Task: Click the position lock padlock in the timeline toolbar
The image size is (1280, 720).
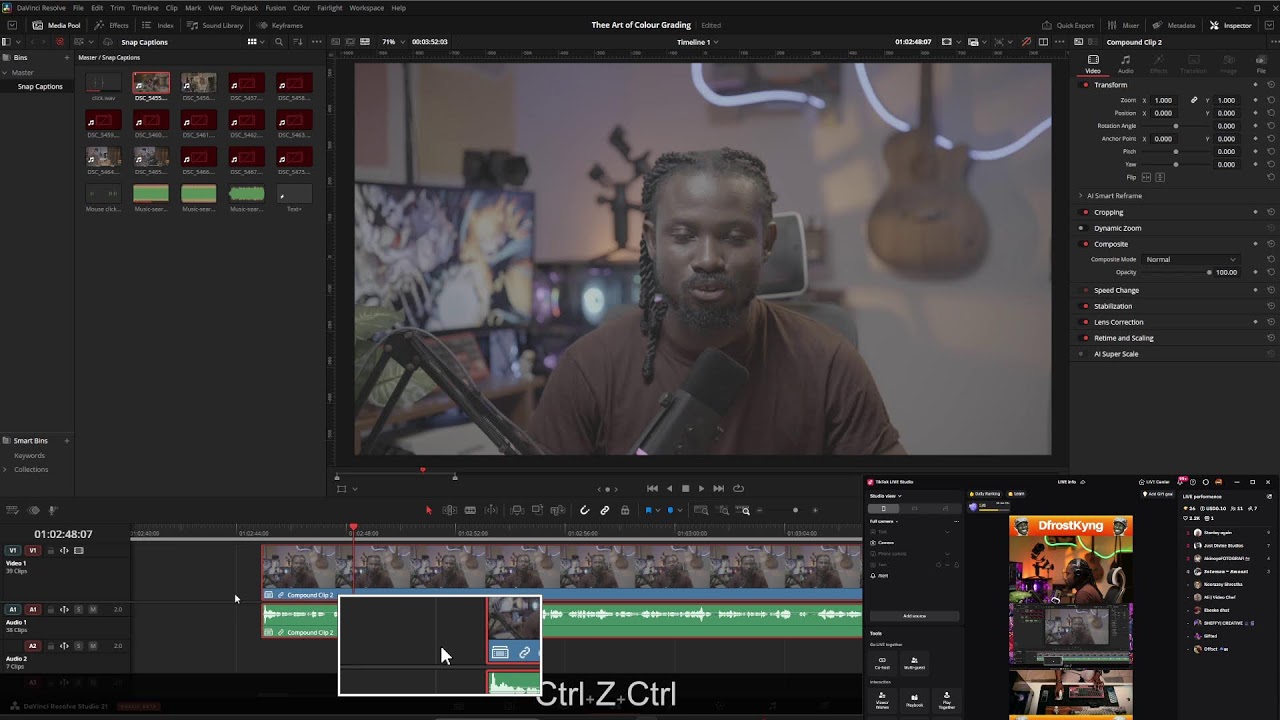Action: (625, 510)
